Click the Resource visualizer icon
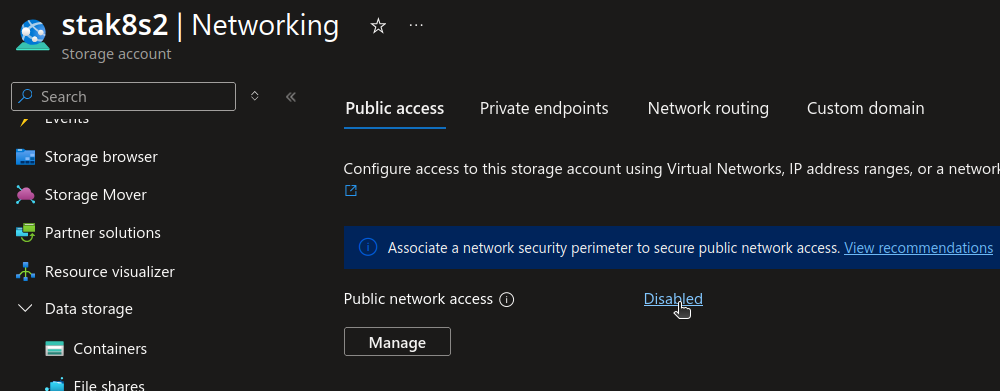The width and height of the screenshot is (1000, 391). pyautogui.click(x=26, y=272)
